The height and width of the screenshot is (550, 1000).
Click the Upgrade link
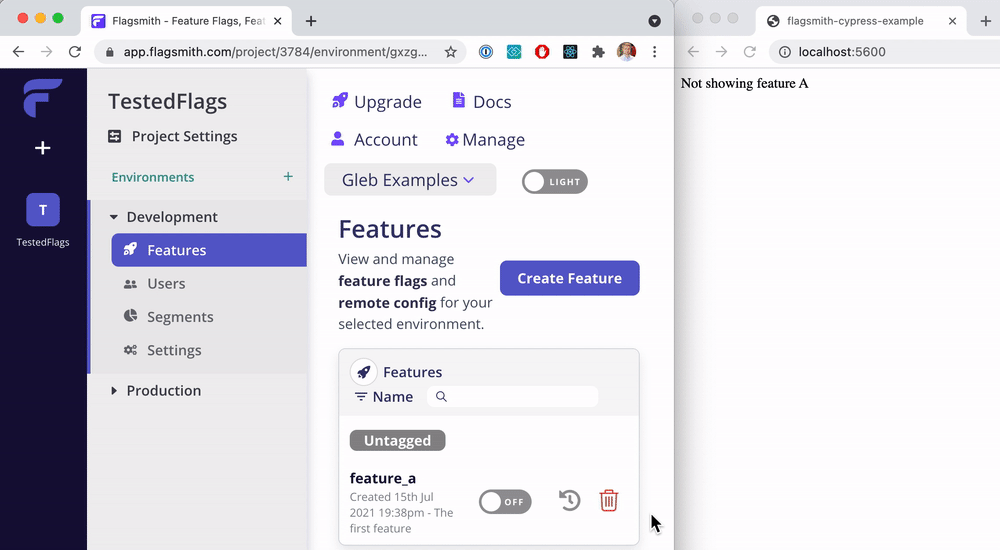coord(377,102)
